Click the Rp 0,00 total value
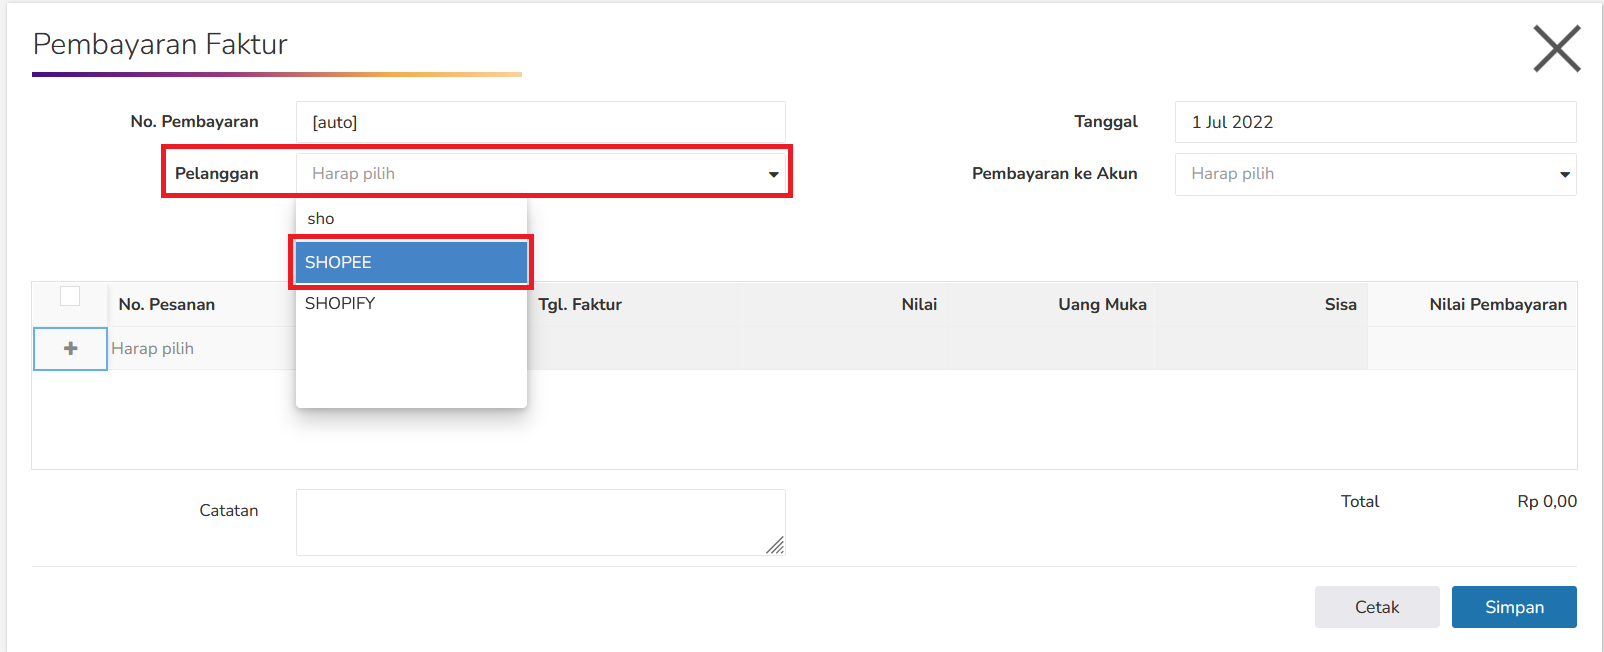Image resolution: width=1604 pixels, height=652 pixels. pos(1547,501)
